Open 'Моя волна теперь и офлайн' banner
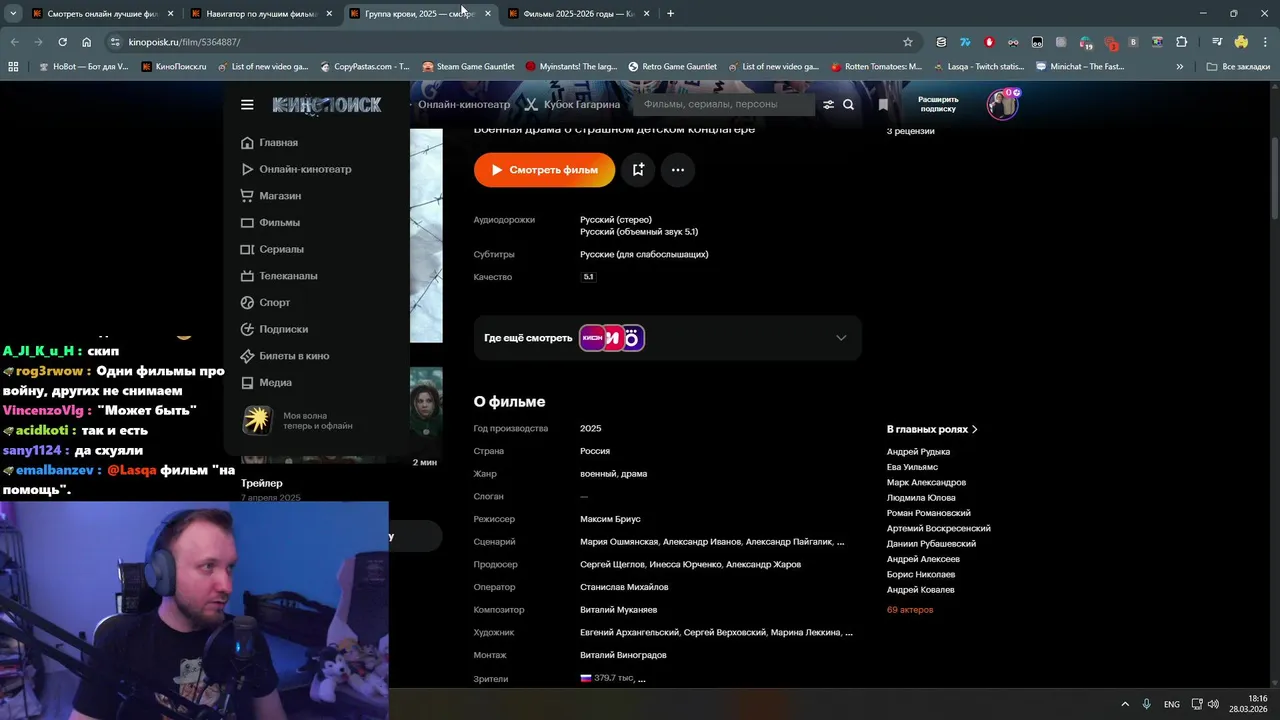 (x=298, y=420)
